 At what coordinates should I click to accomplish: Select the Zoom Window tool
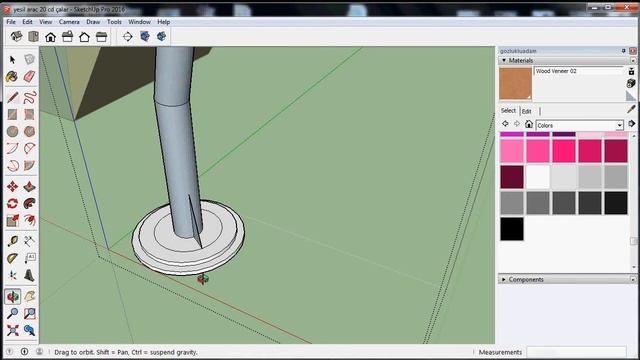[x=29, y=313]
